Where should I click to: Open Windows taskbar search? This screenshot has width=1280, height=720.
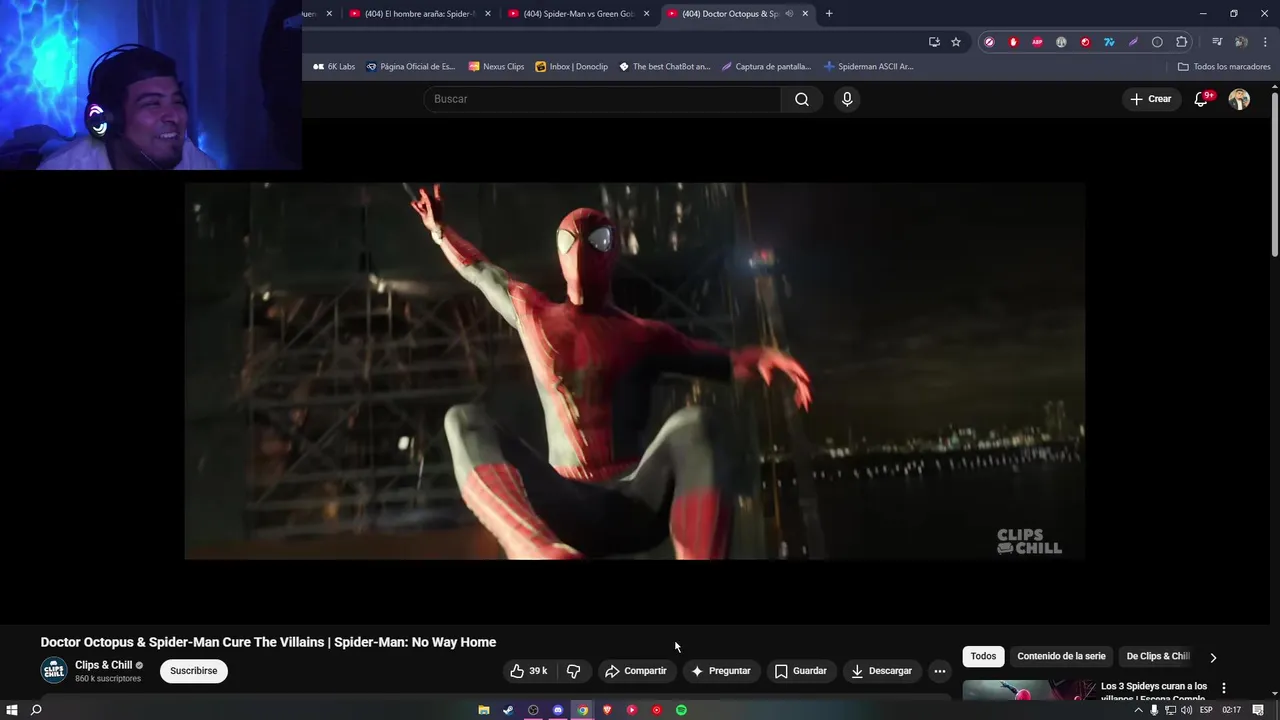click(36, 710)
